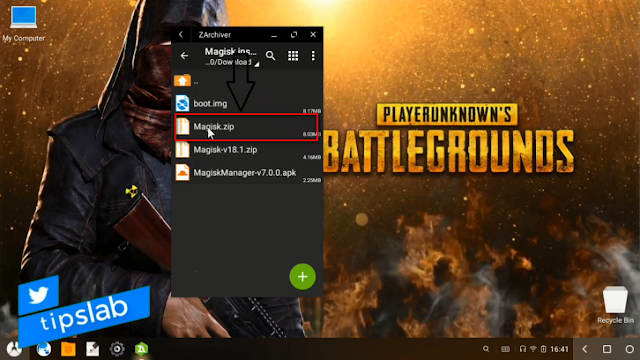Switch to grid view in ZArchiver
This screenshot has height=360, width=640.
[293, 56]
